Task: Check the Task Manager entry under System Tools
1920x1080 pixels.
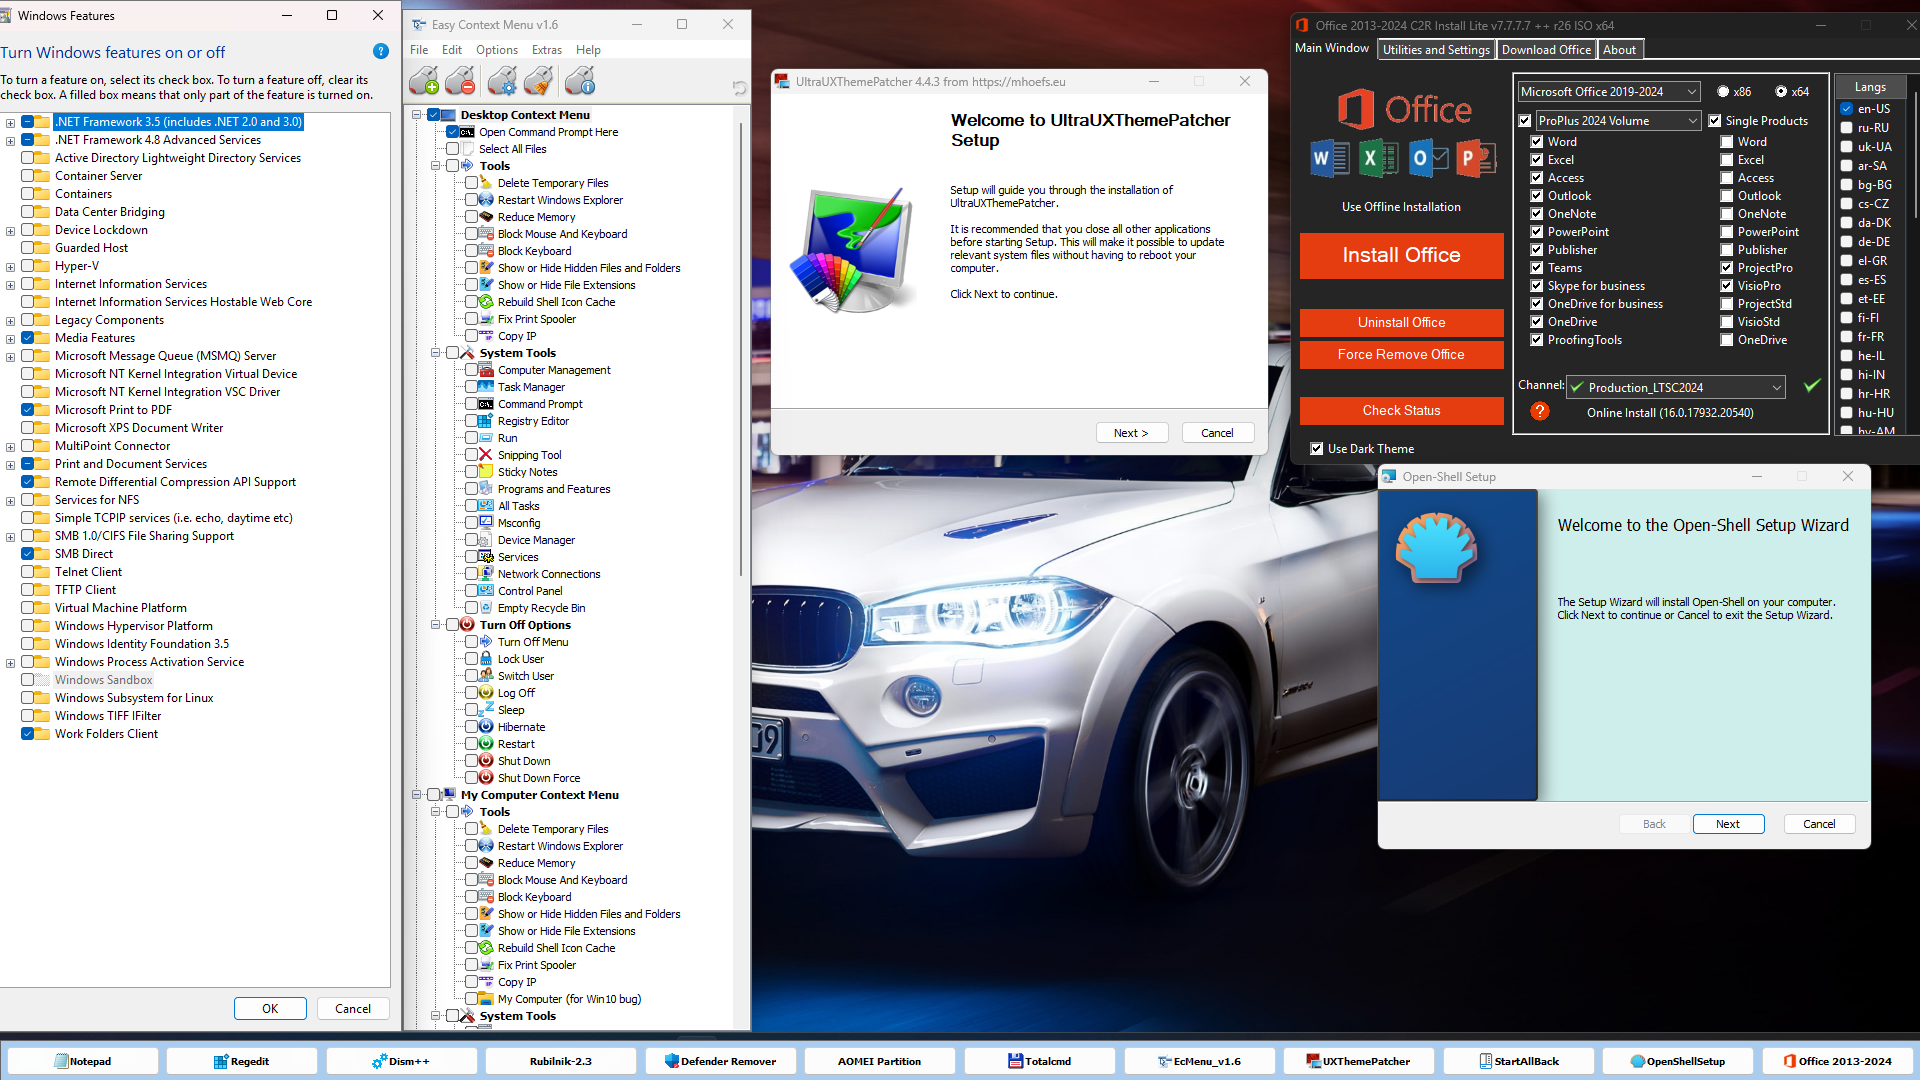Action: click(471, 387)
